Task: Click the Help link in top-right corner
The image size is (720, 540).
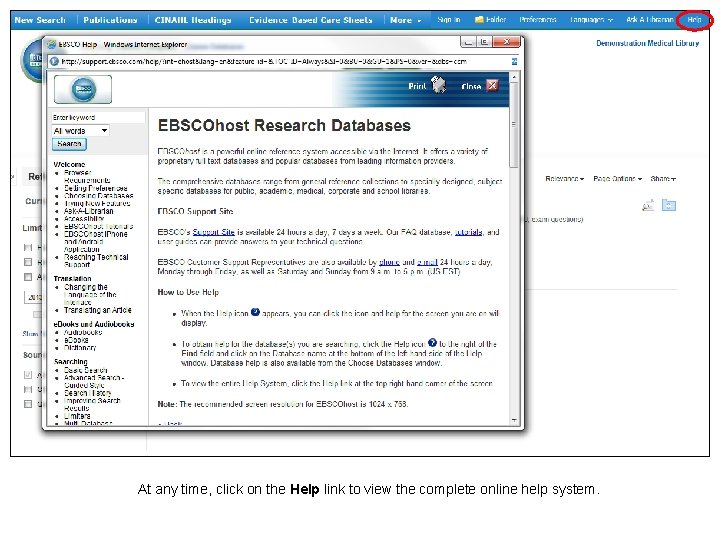Action: [x=694, y=20]
